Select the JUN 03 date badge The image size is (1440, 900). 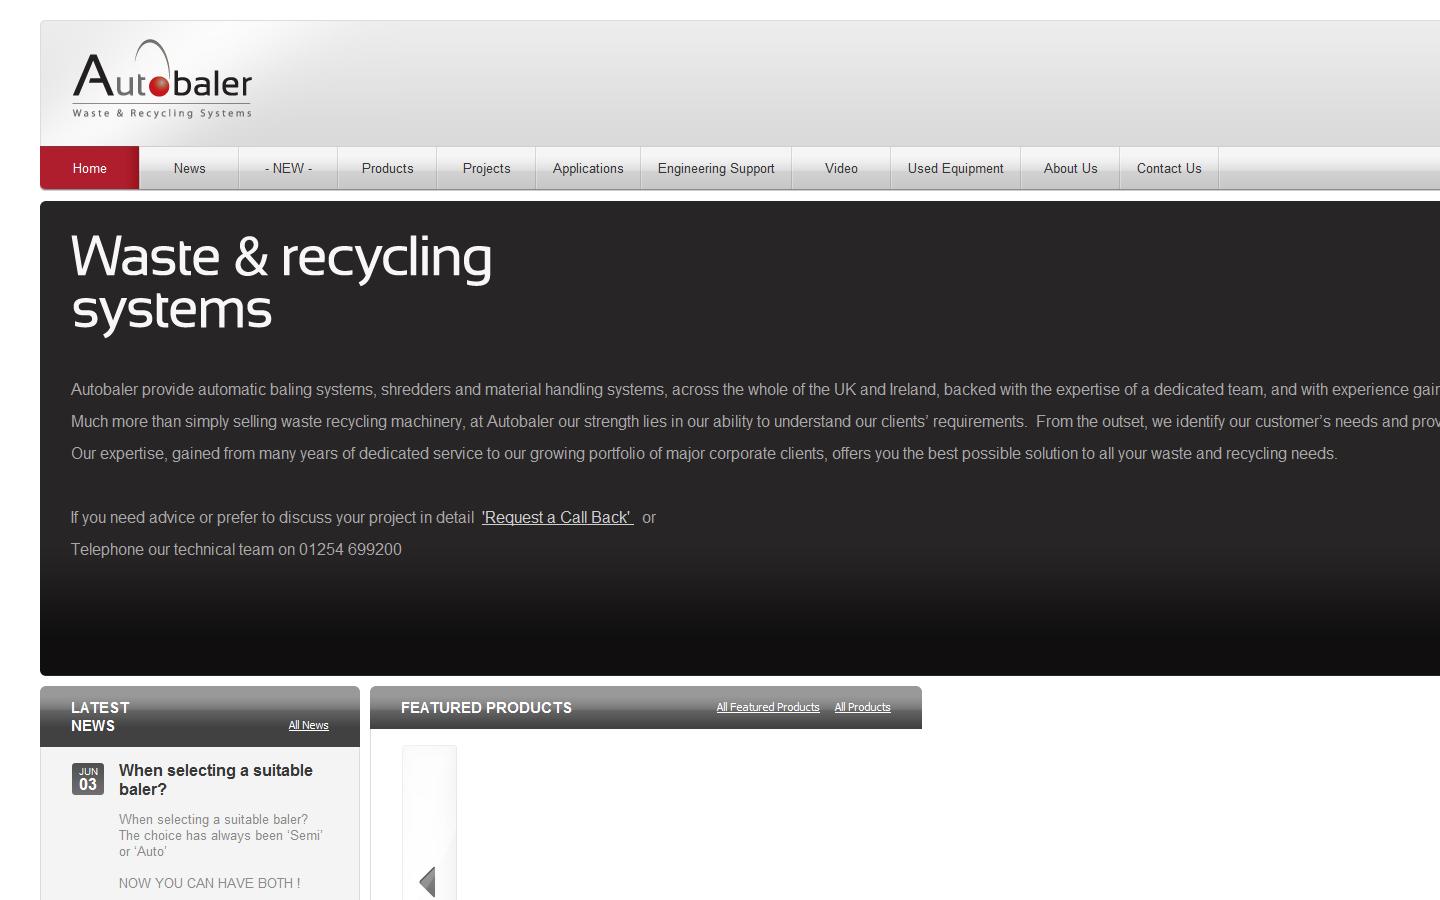tap(88, 778)
